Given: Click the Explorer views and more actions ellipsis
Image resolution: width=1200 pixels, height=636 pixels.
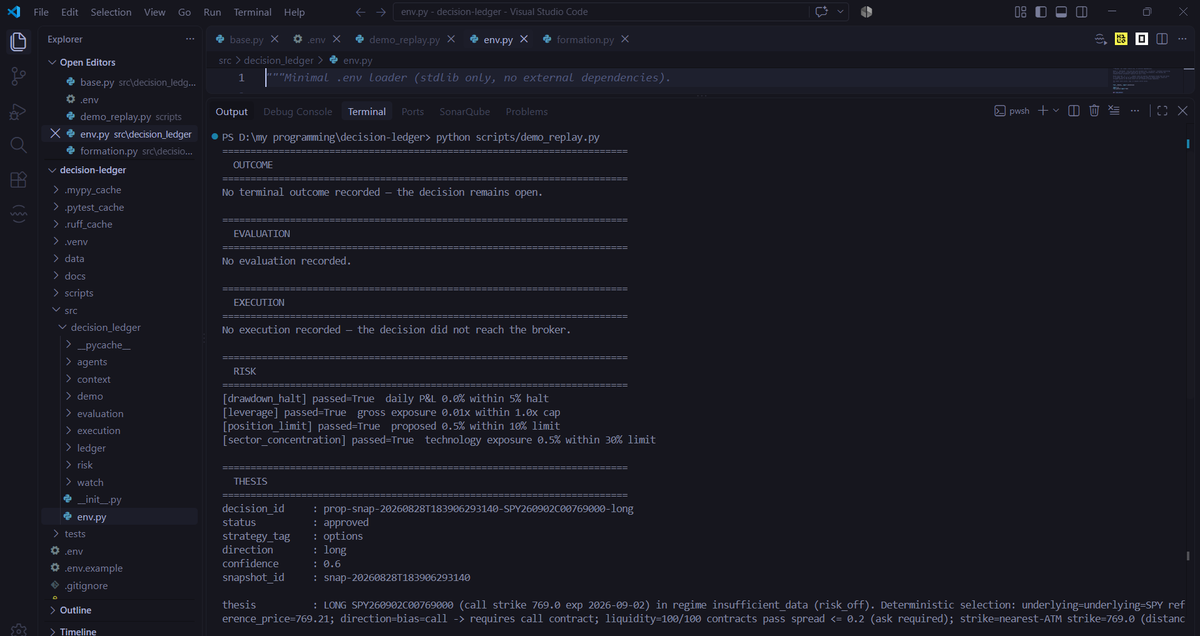Looking at the screenshot, I should [190, 39].
